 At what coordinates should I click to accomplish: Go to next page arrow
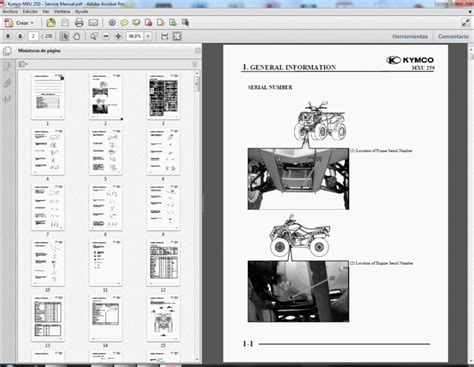pos(20,36)
